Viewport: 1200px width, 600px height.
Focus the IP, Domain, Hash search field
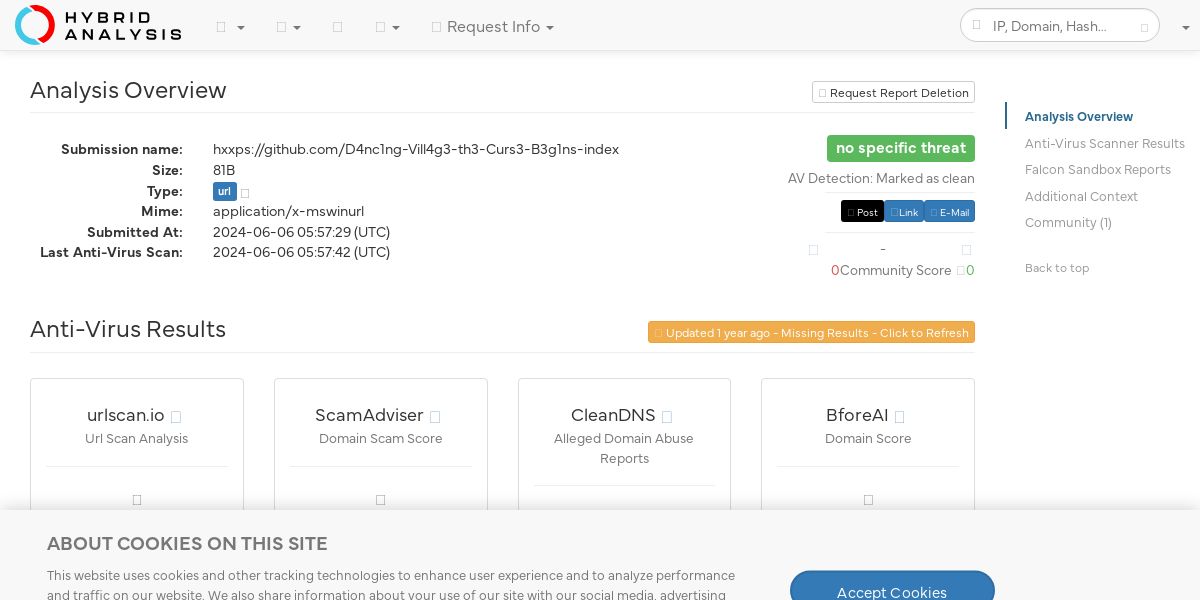1060,26
